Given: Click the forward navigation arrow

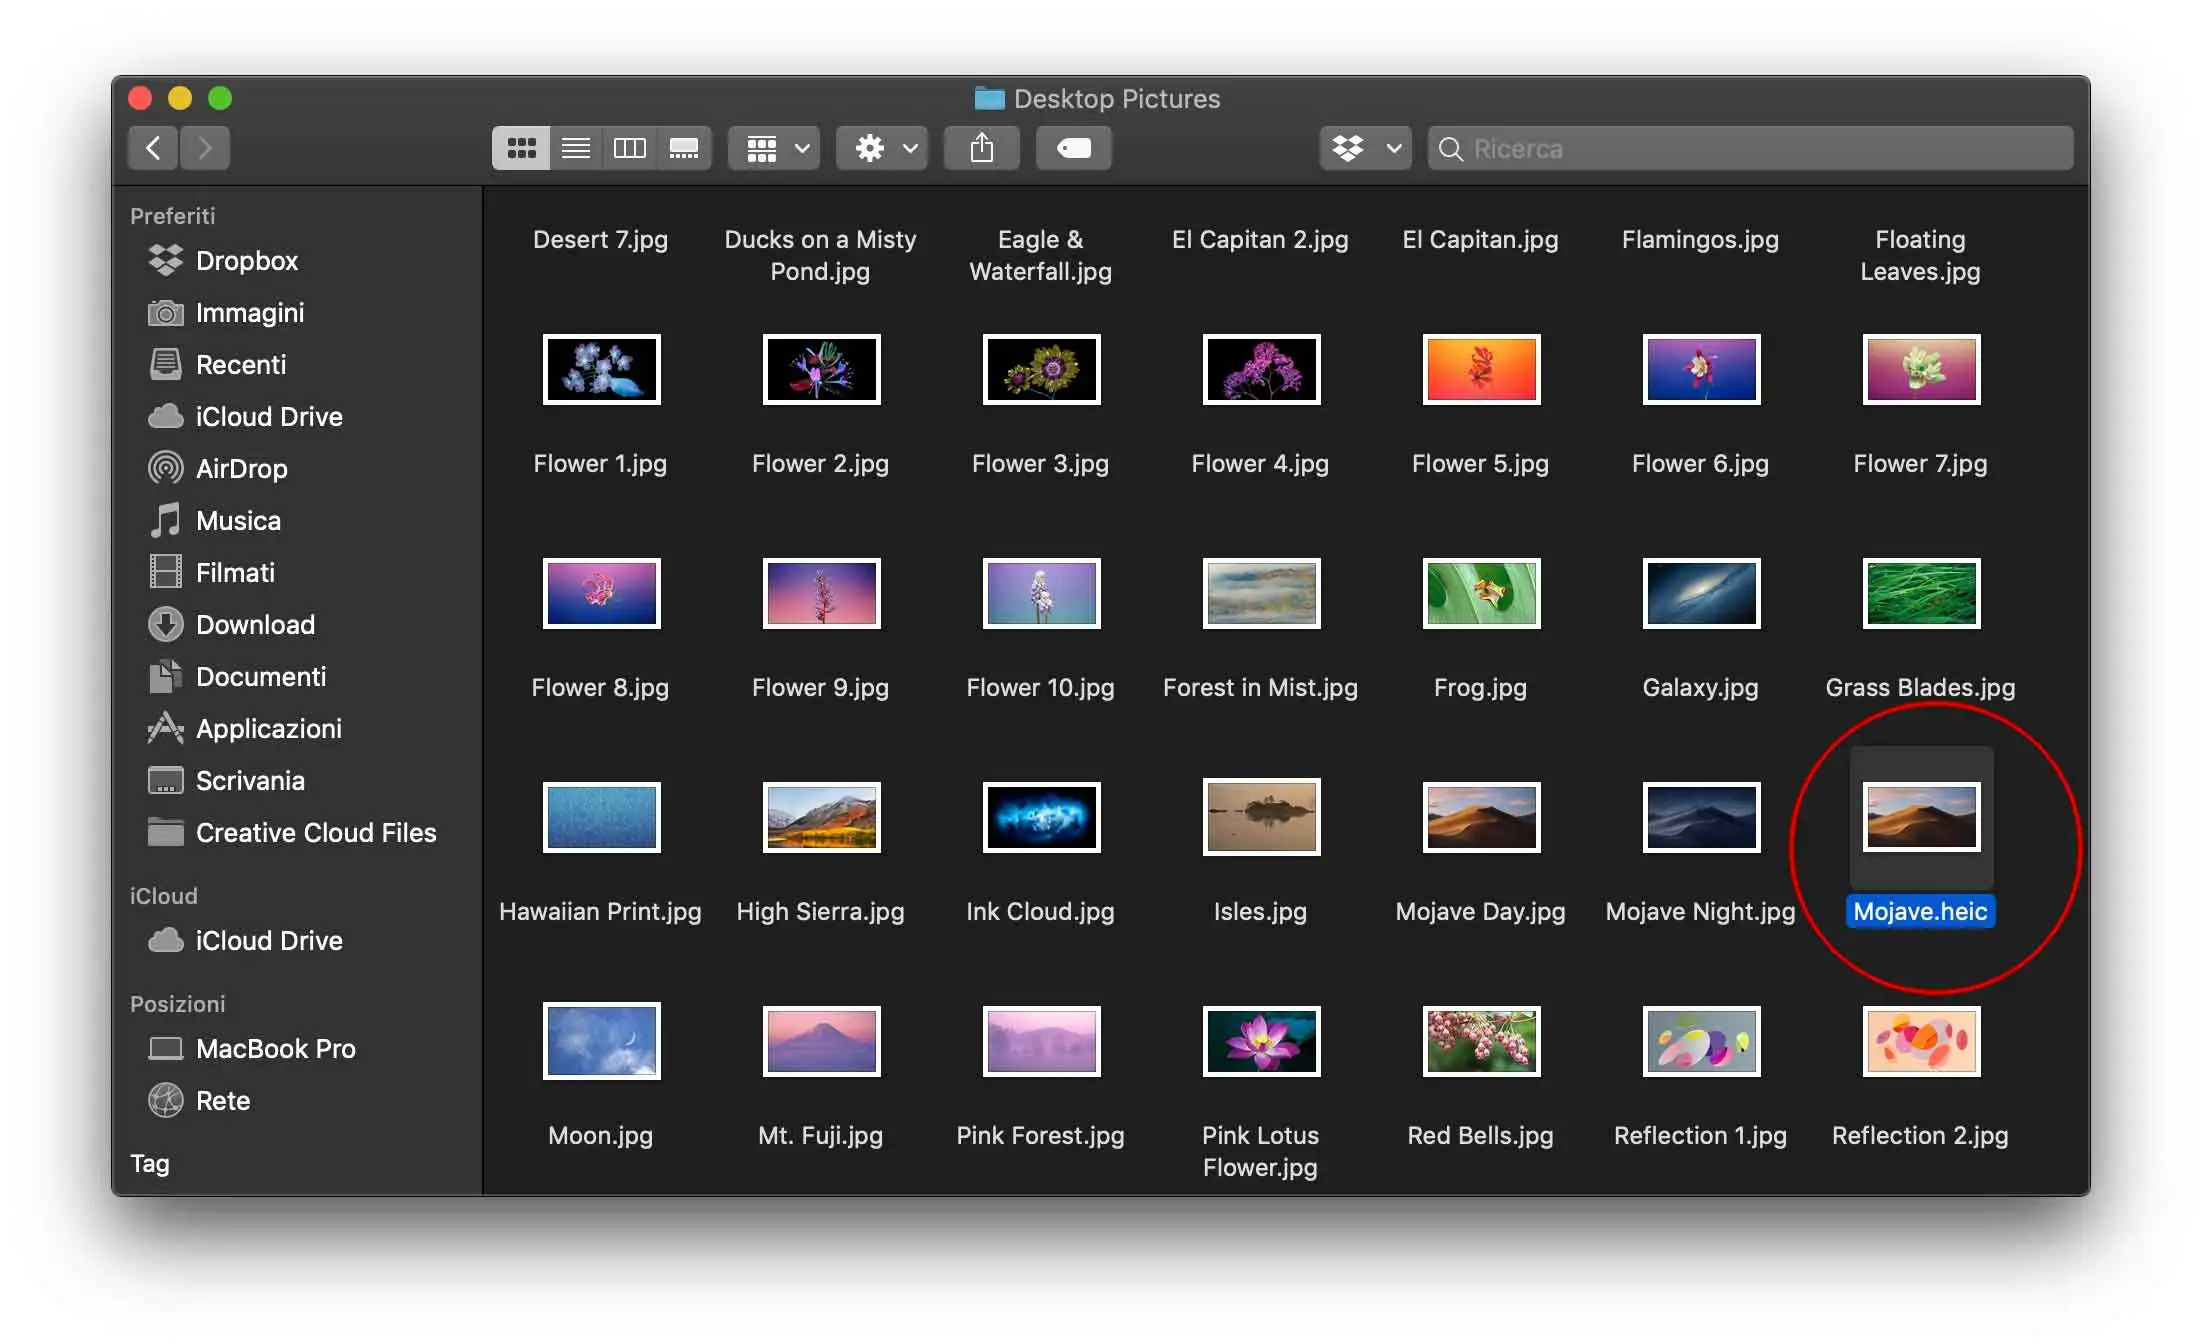Looking at the screenshot, I should (205, 147).
